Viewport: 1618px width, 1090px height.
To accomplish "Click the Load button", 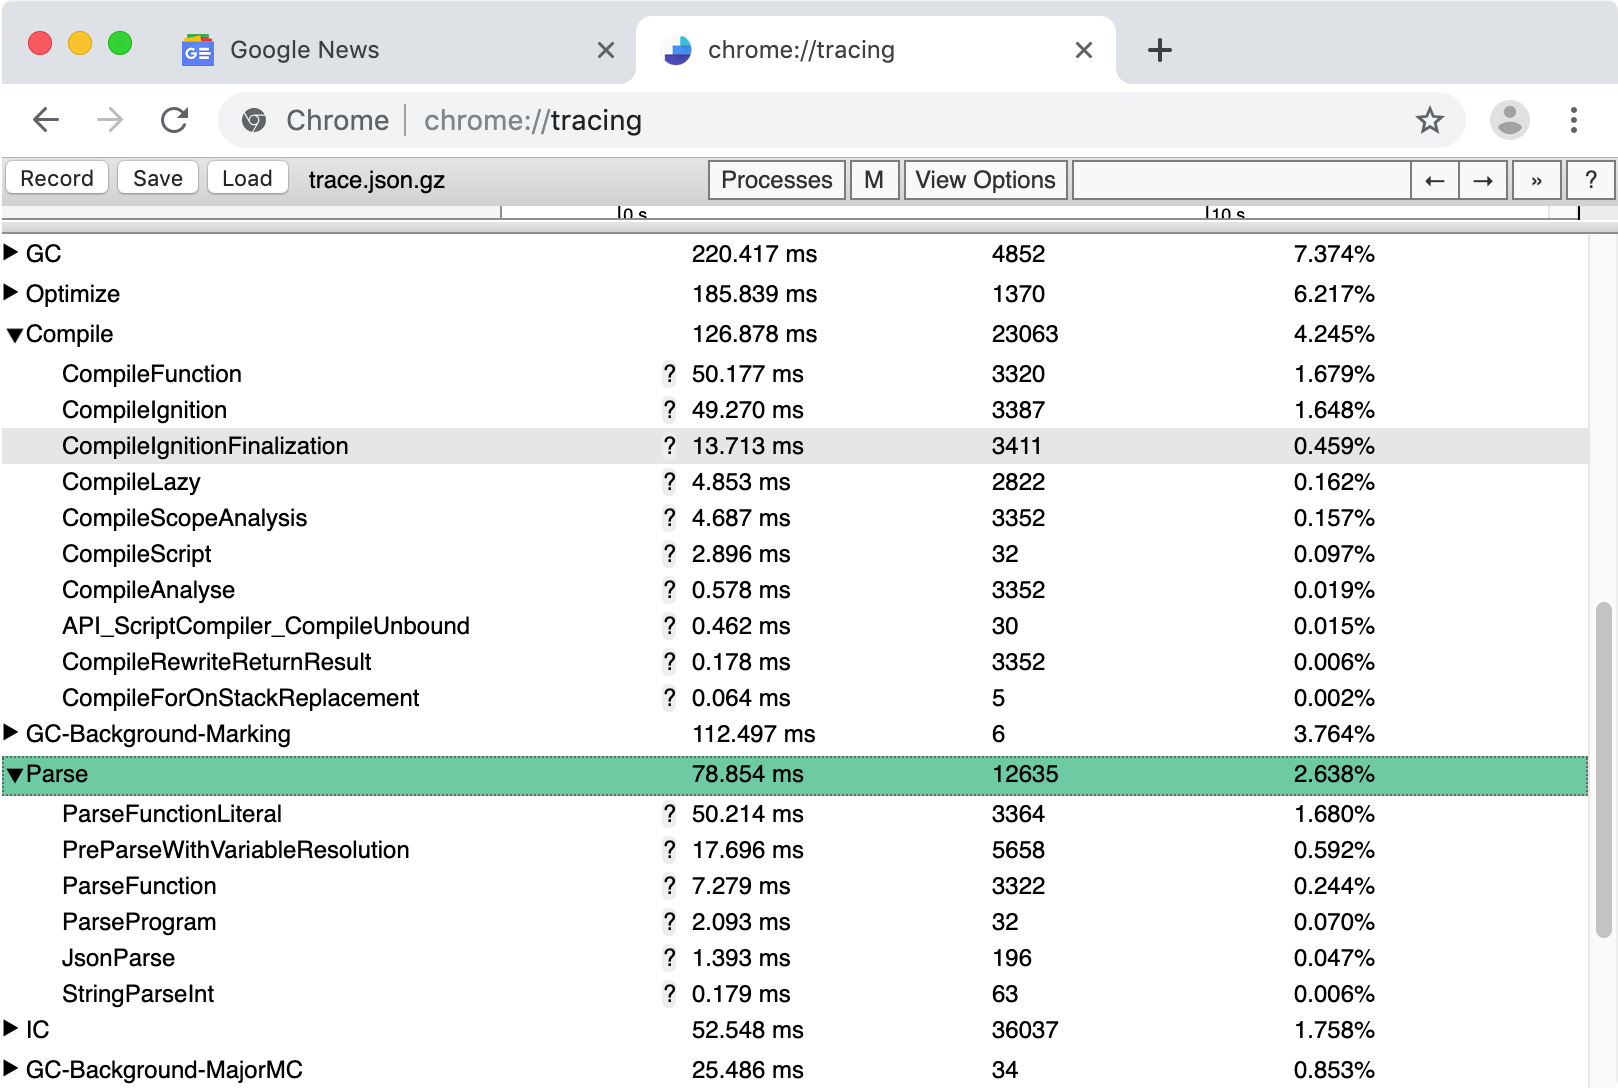I will (247, 178).
